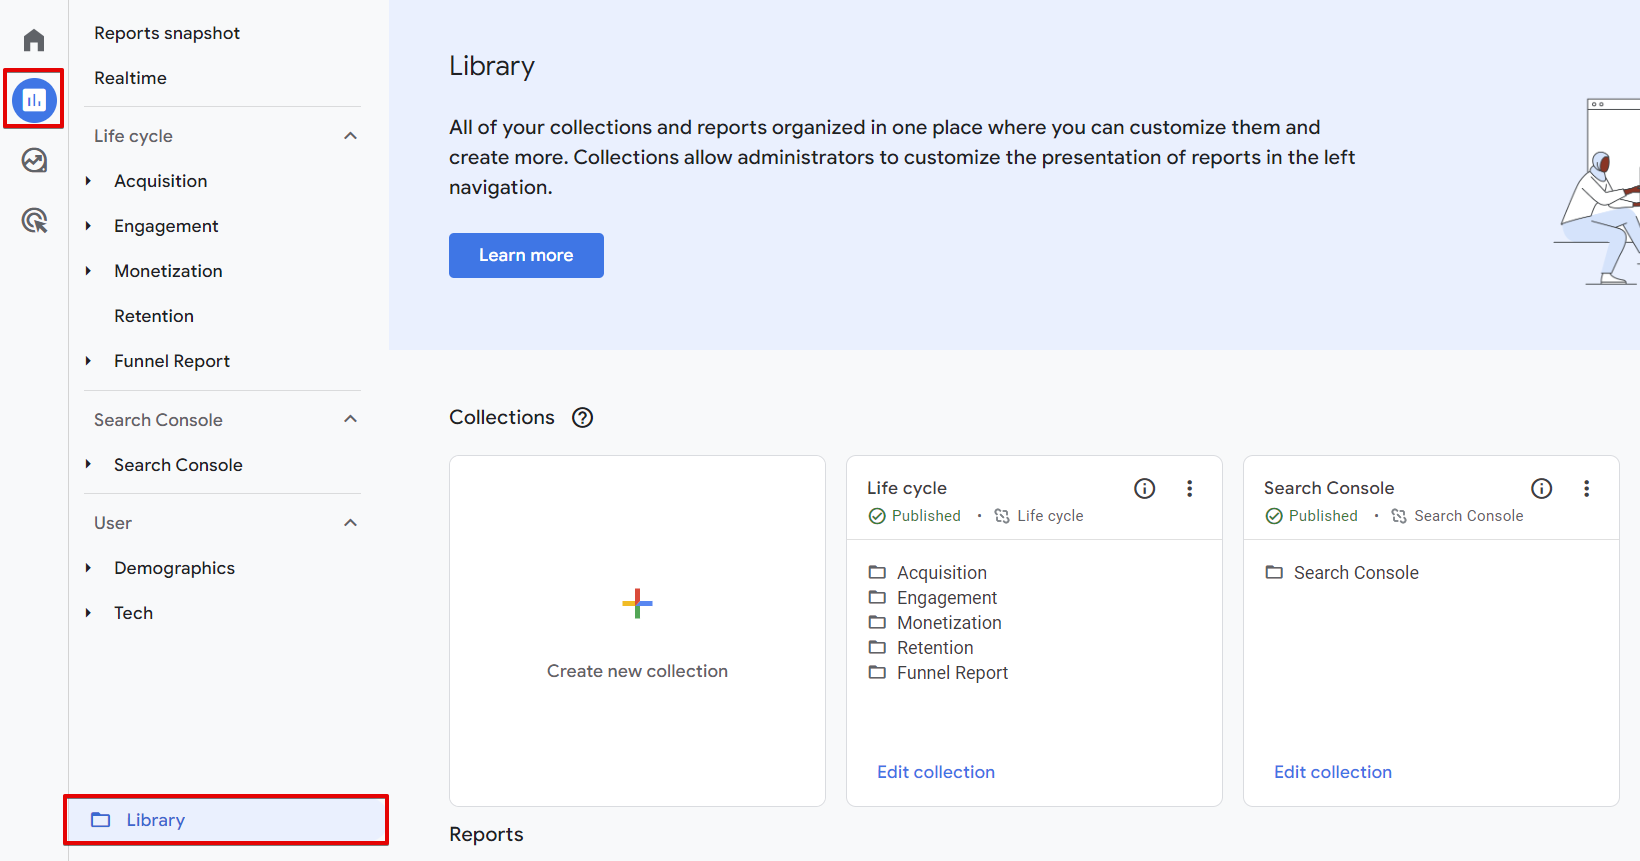Viewport: 1640px width, 861px height.
Task: Click the Learn more button
Action: [526, 255]
